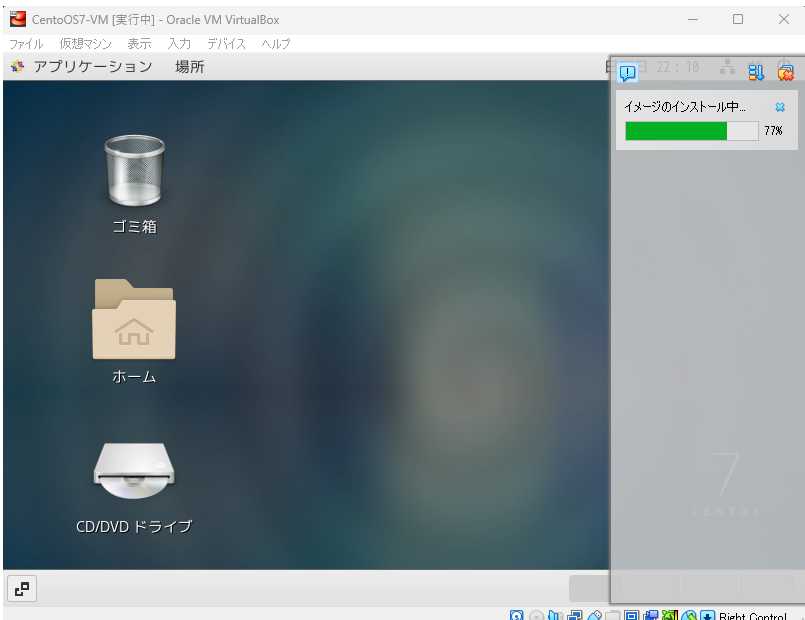Image resolution: width=805 pixels, height=620 pixels.
Task: Expand the 場所 places menu
Action: (190, 67)
